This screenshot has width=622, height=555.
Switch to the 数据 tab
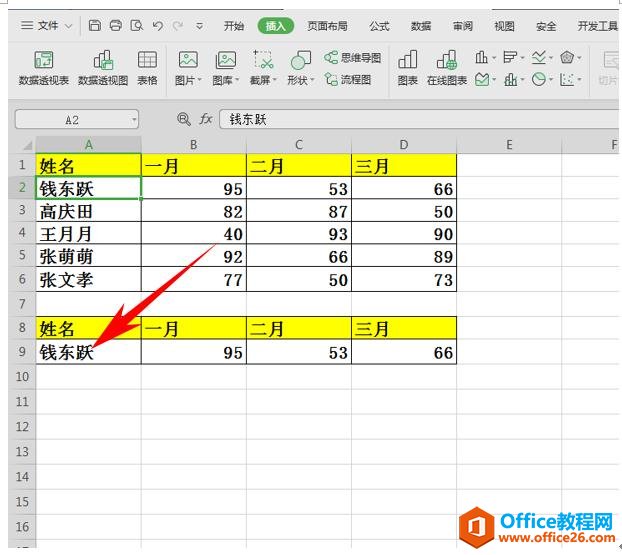tap(421, 26)
